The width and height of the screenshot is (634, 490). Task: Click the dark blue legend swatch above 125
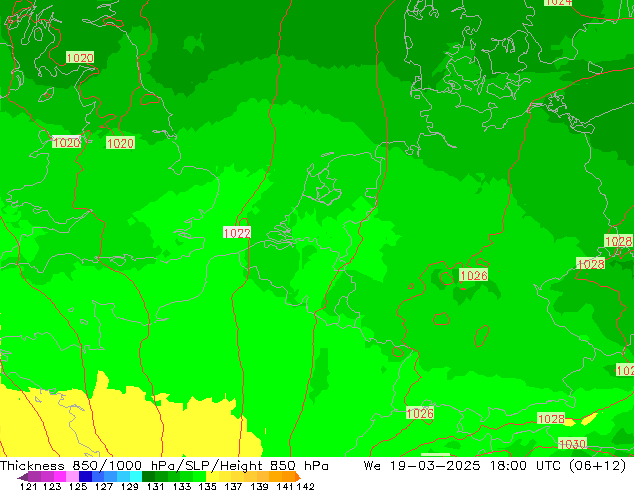coord(84,476)
